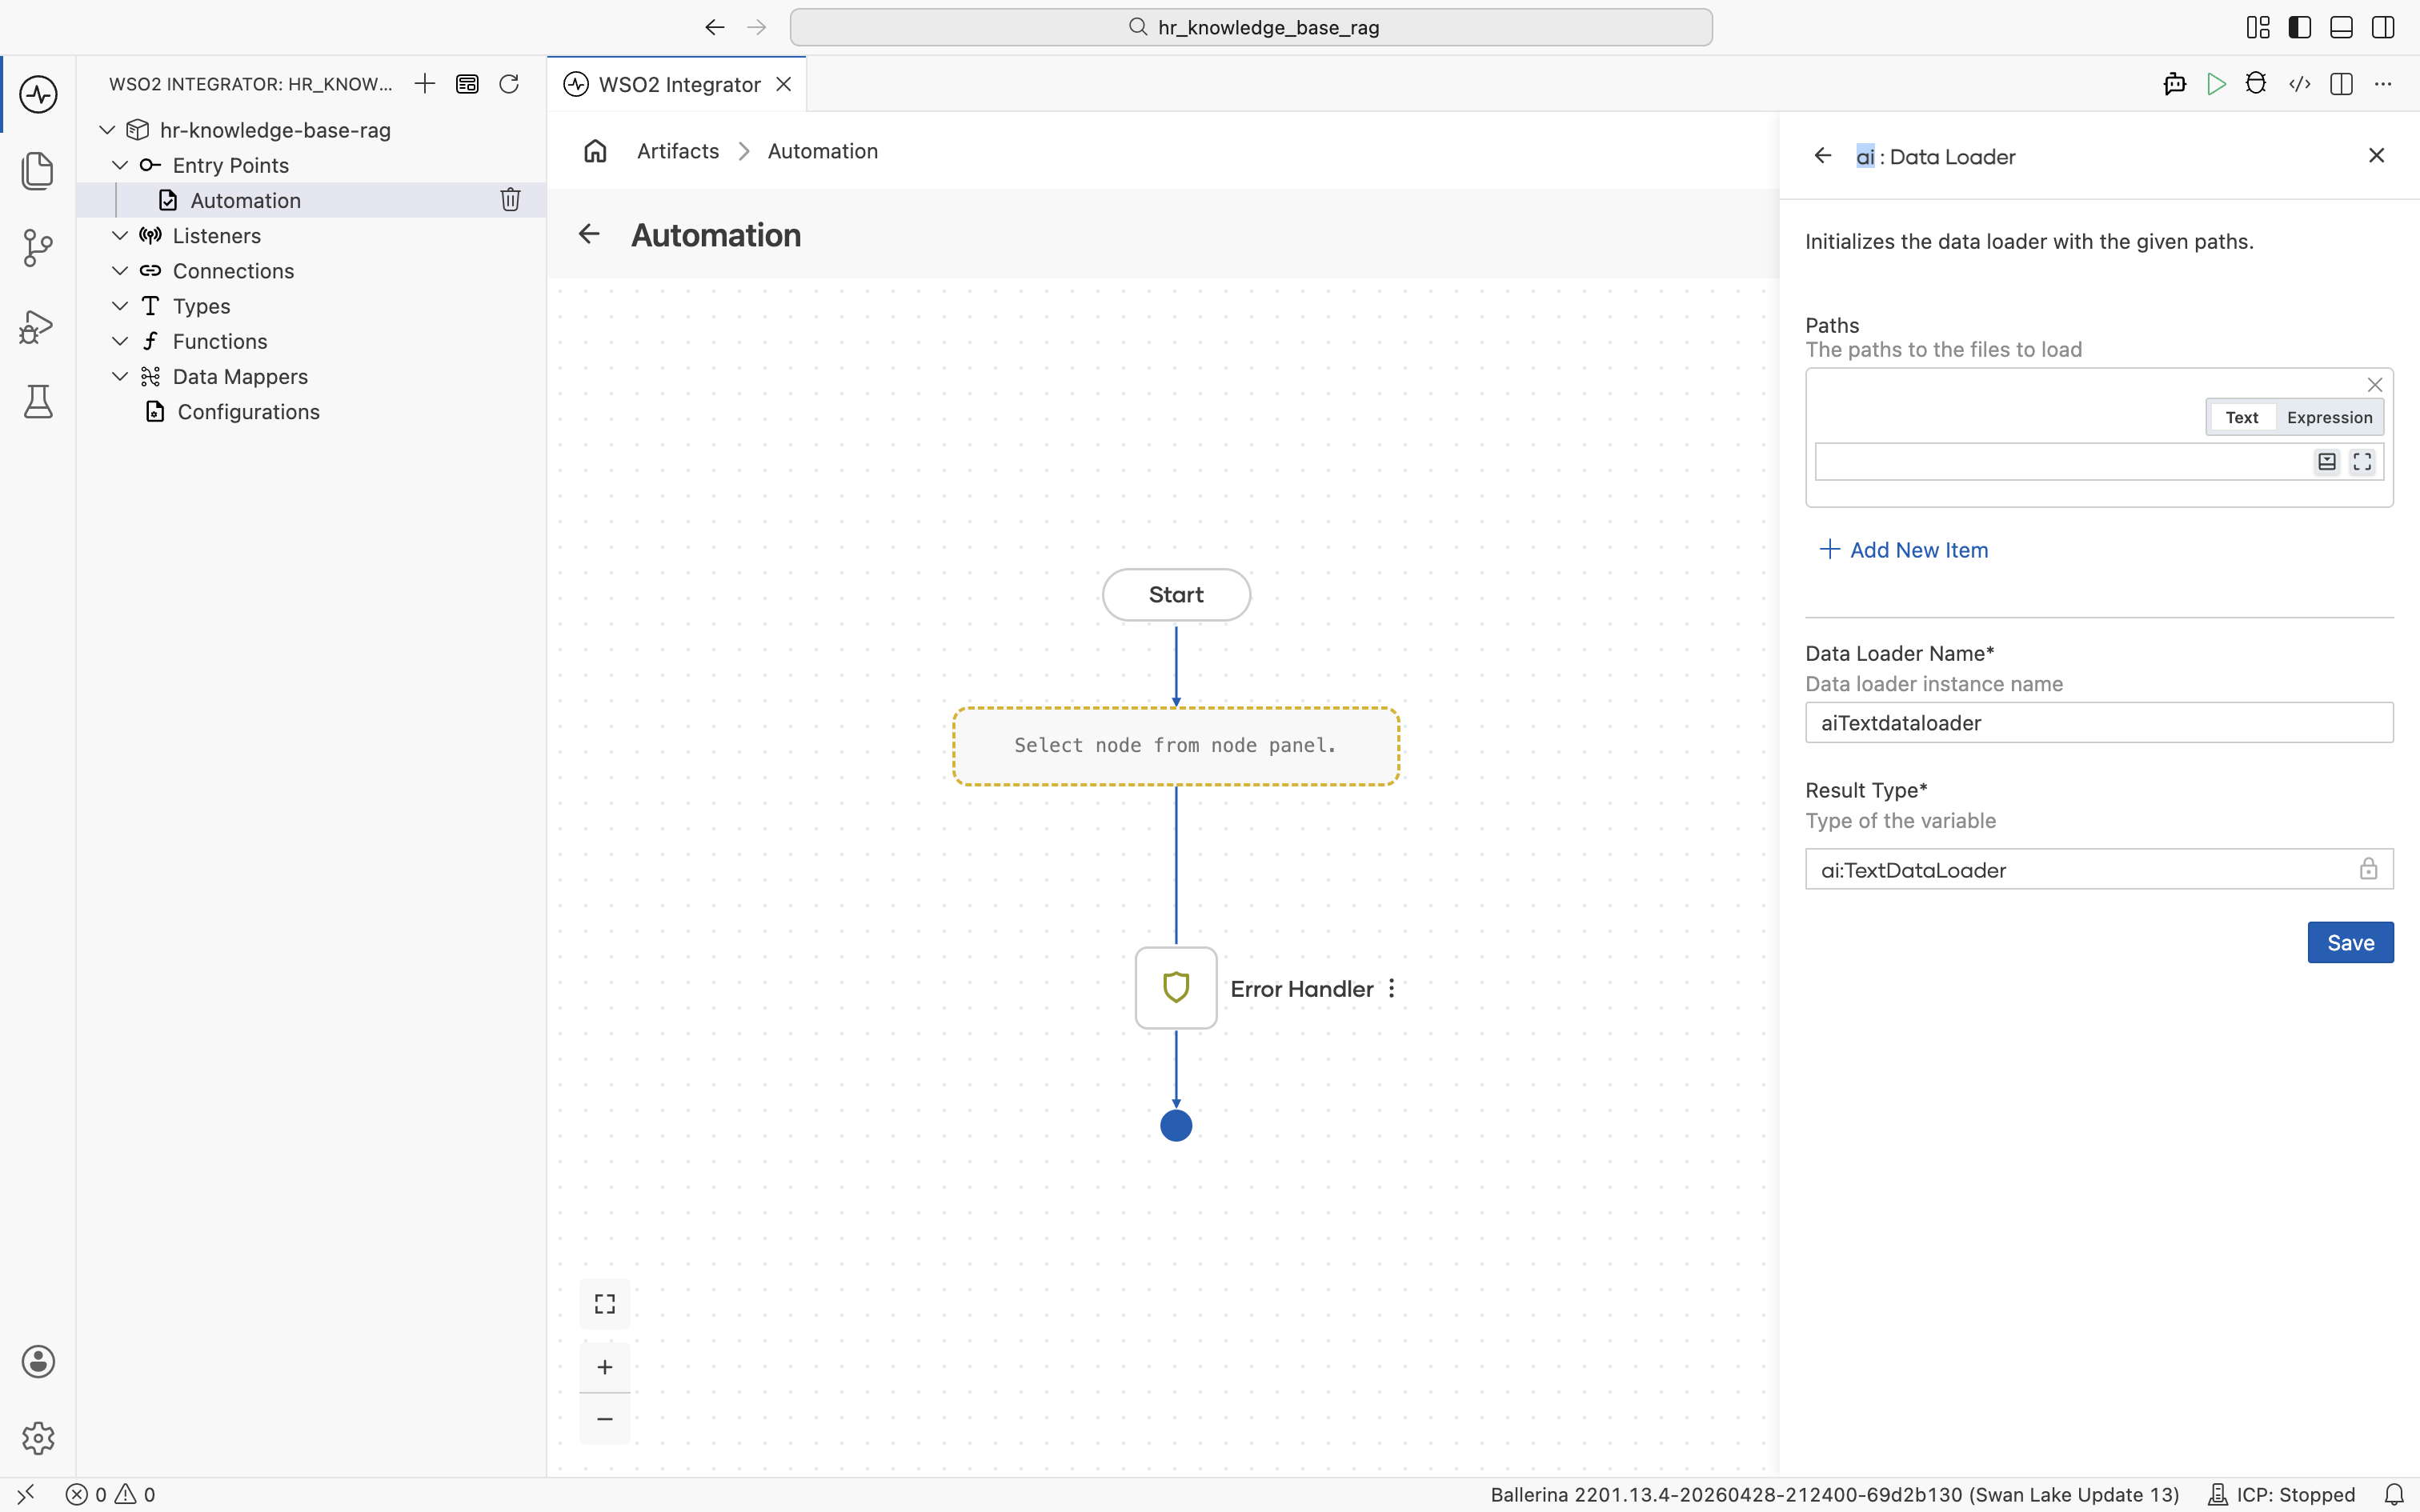The width and height of the screenshot is (2420, 1512).
Task: Open the Explorer files view
Action: coord(38,171)
